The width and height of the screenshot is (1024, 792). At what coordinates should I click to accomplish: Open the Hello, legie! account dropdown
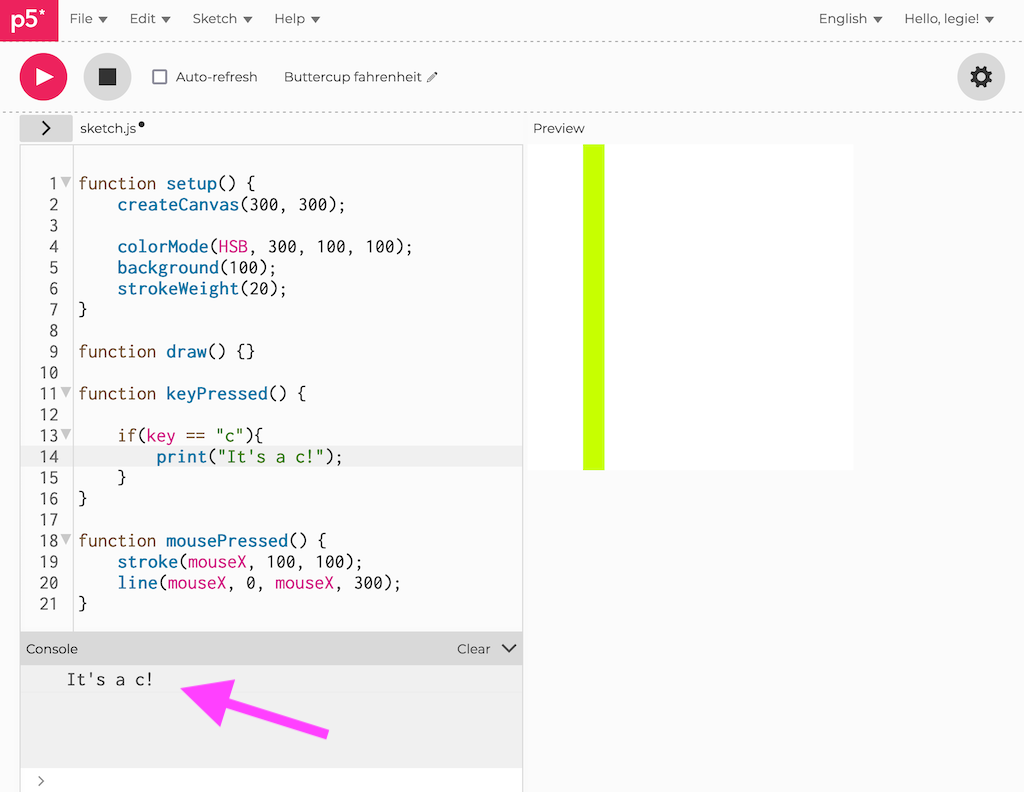(x=949, y=19)
